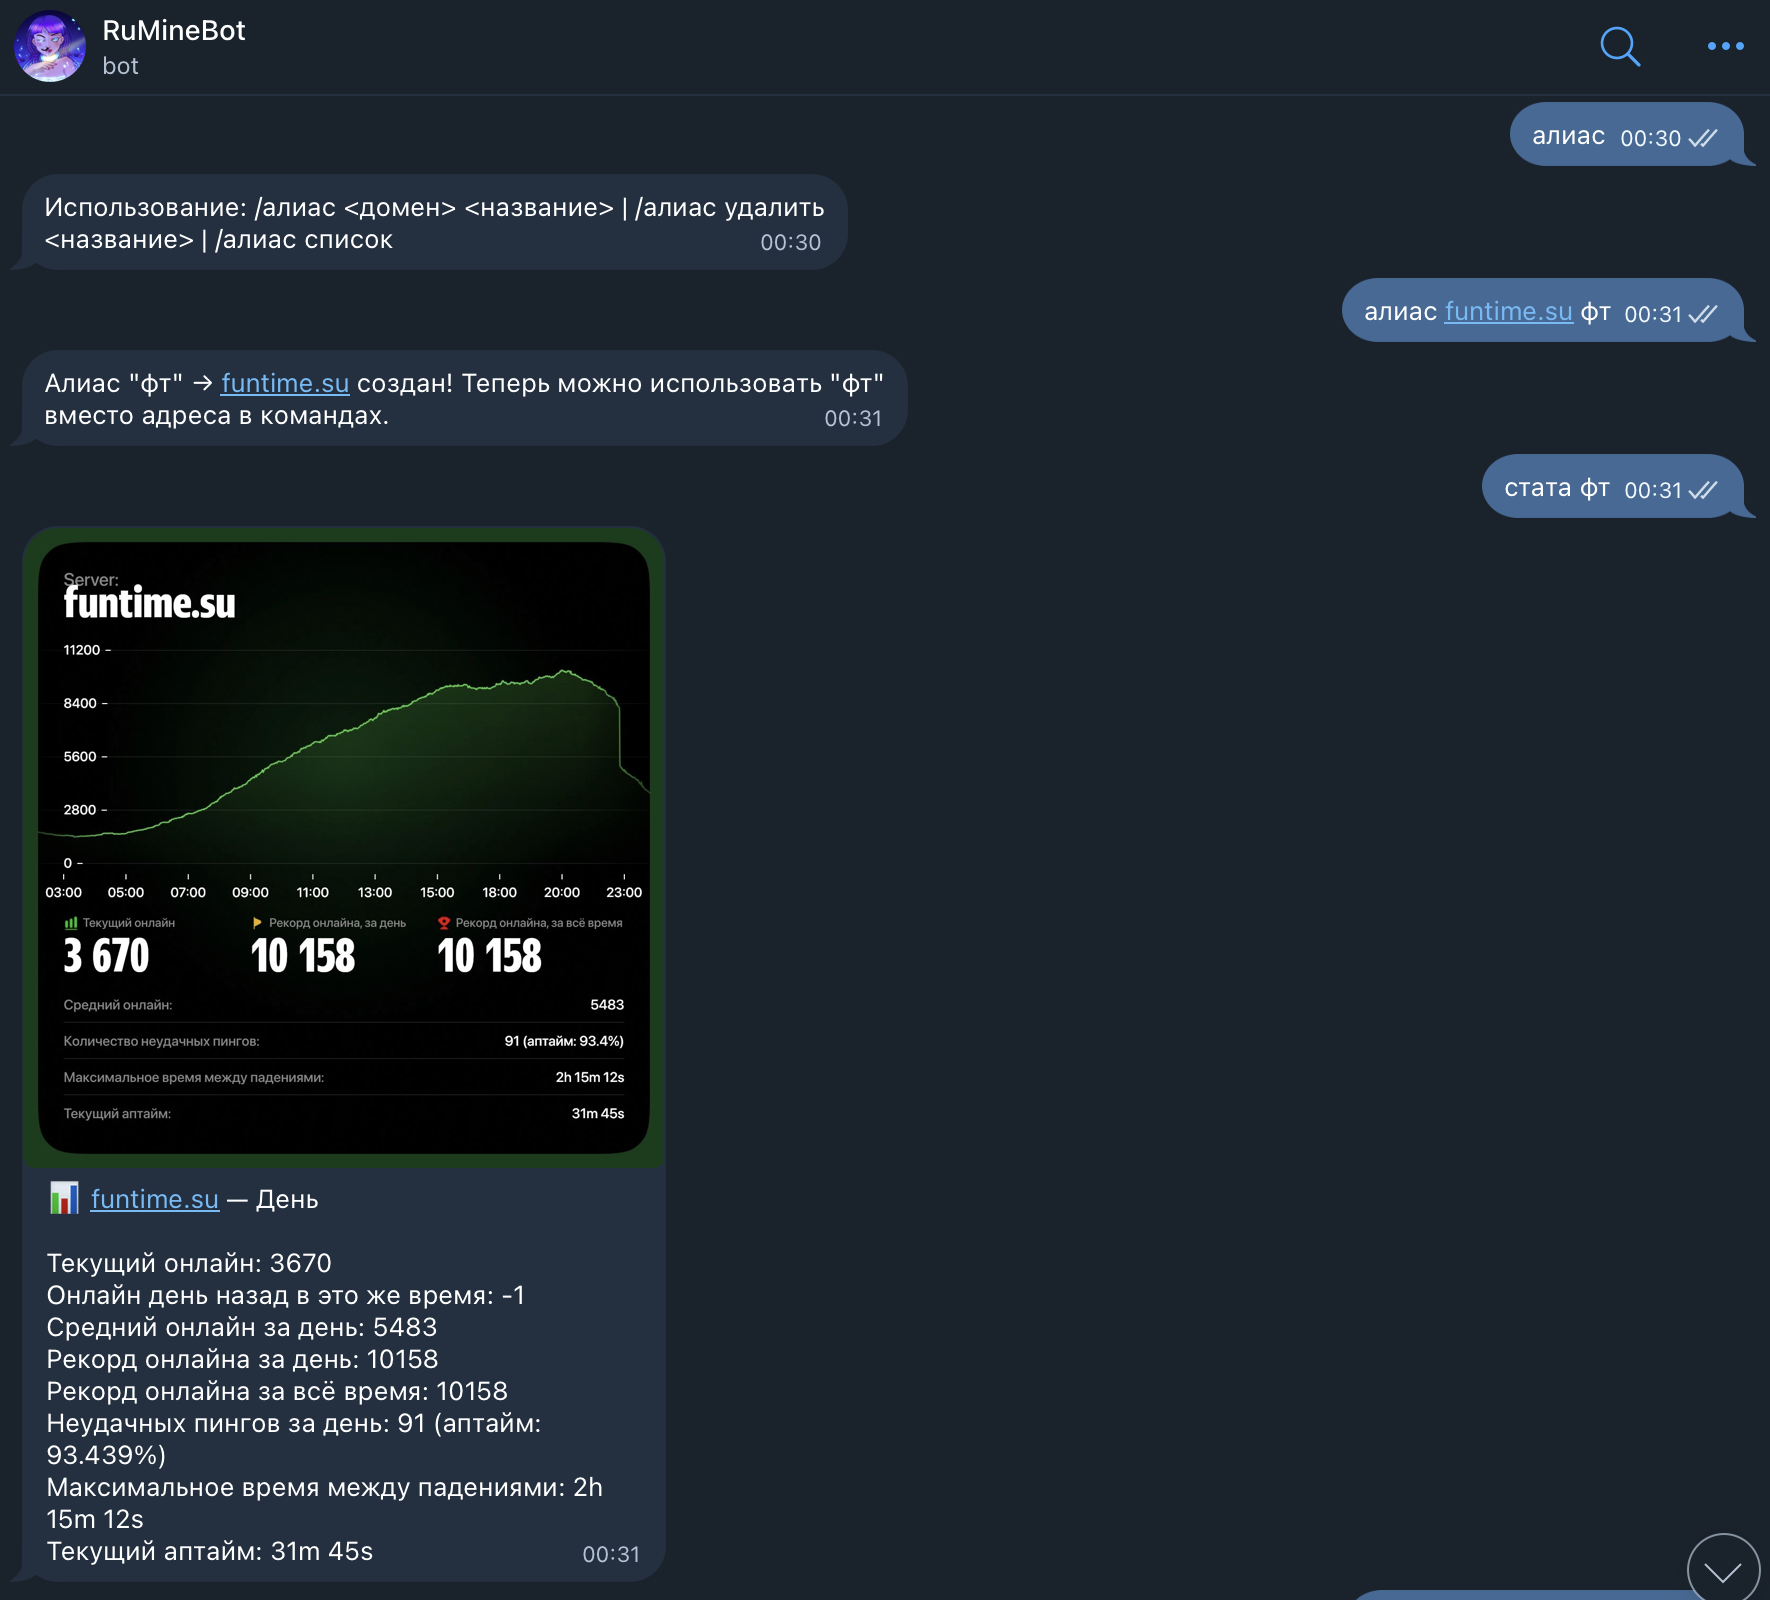Open the three-dot more options menu

pos(1725,46)
